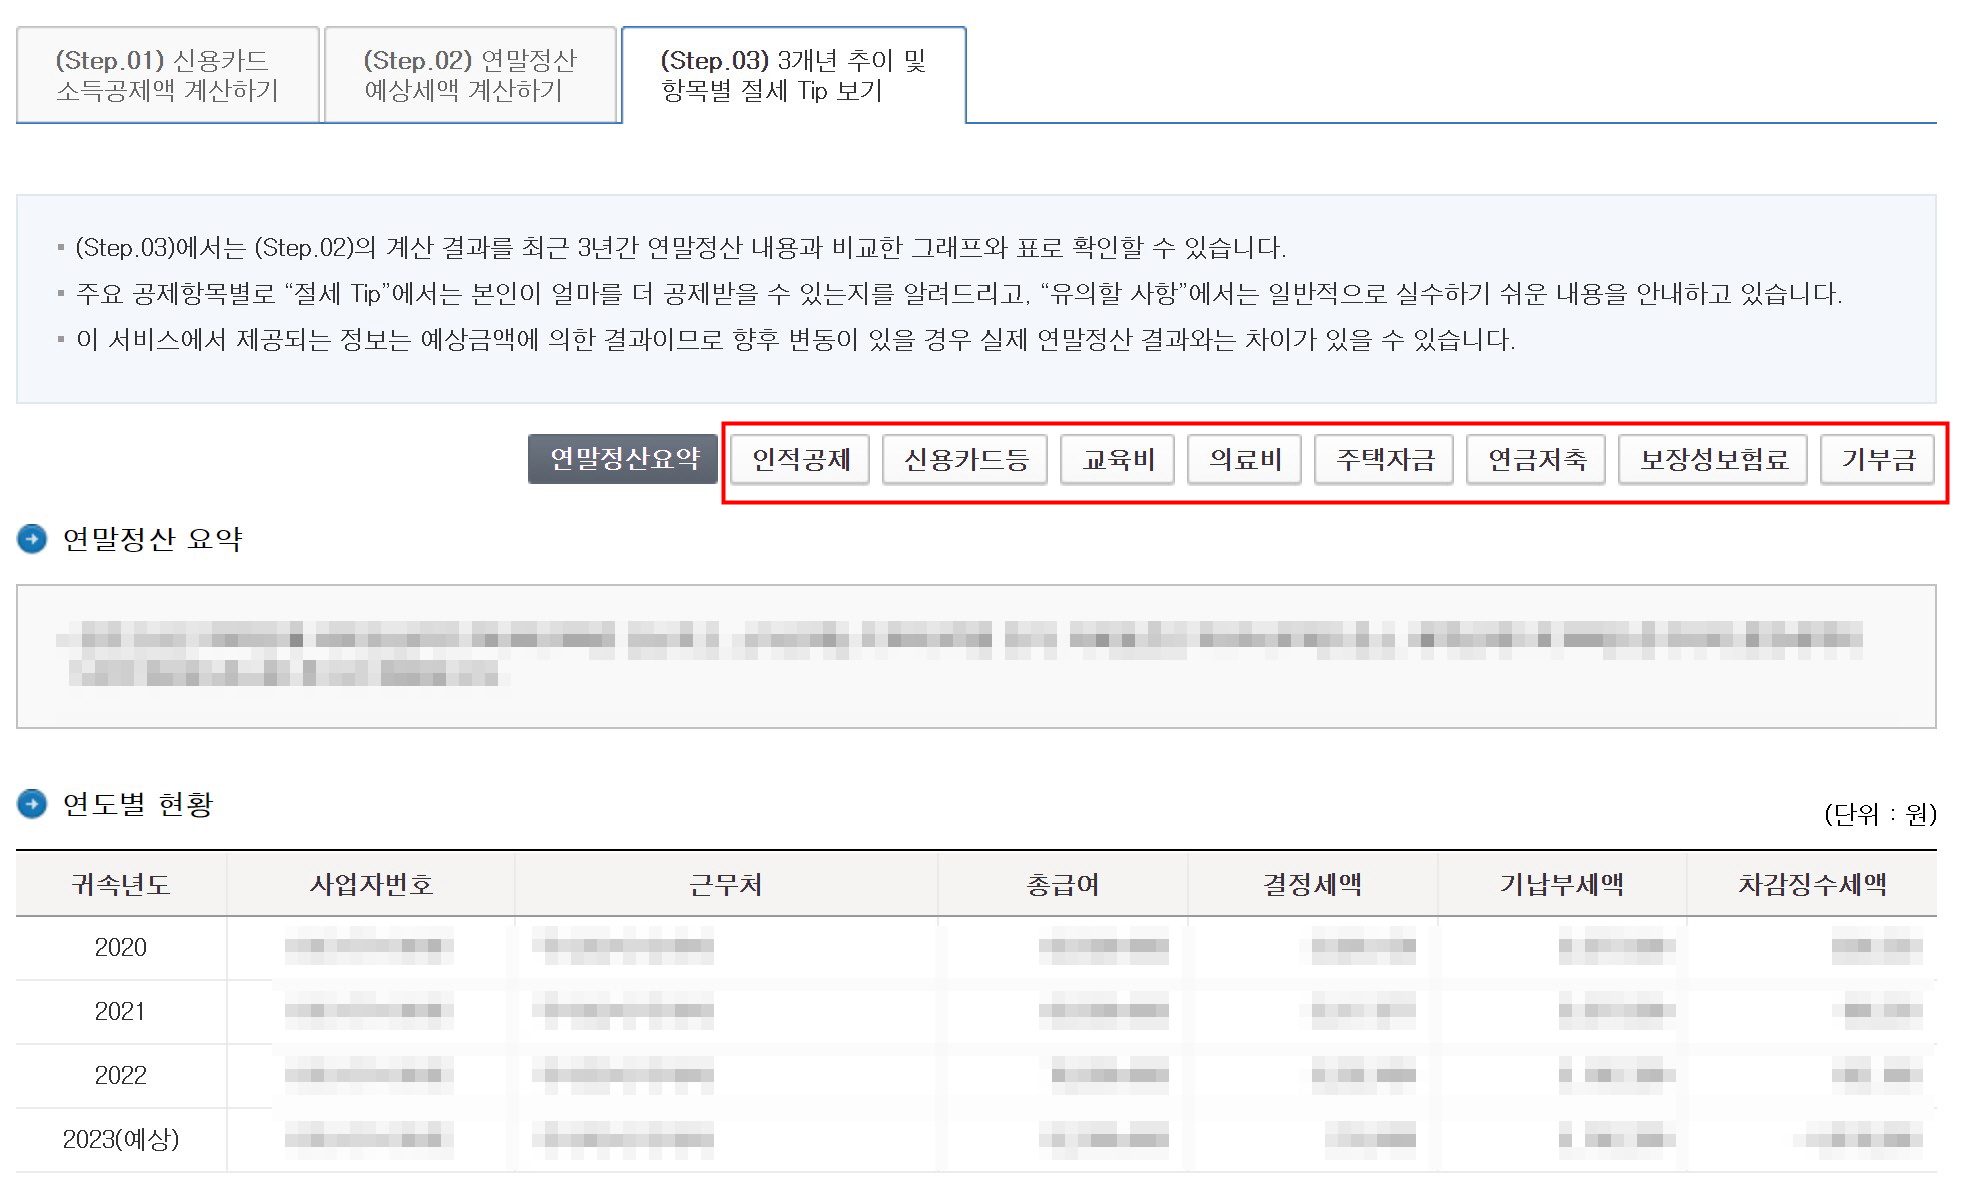
Task: Open the 의료비 tip button
Action: click(x=1244, y=460)
